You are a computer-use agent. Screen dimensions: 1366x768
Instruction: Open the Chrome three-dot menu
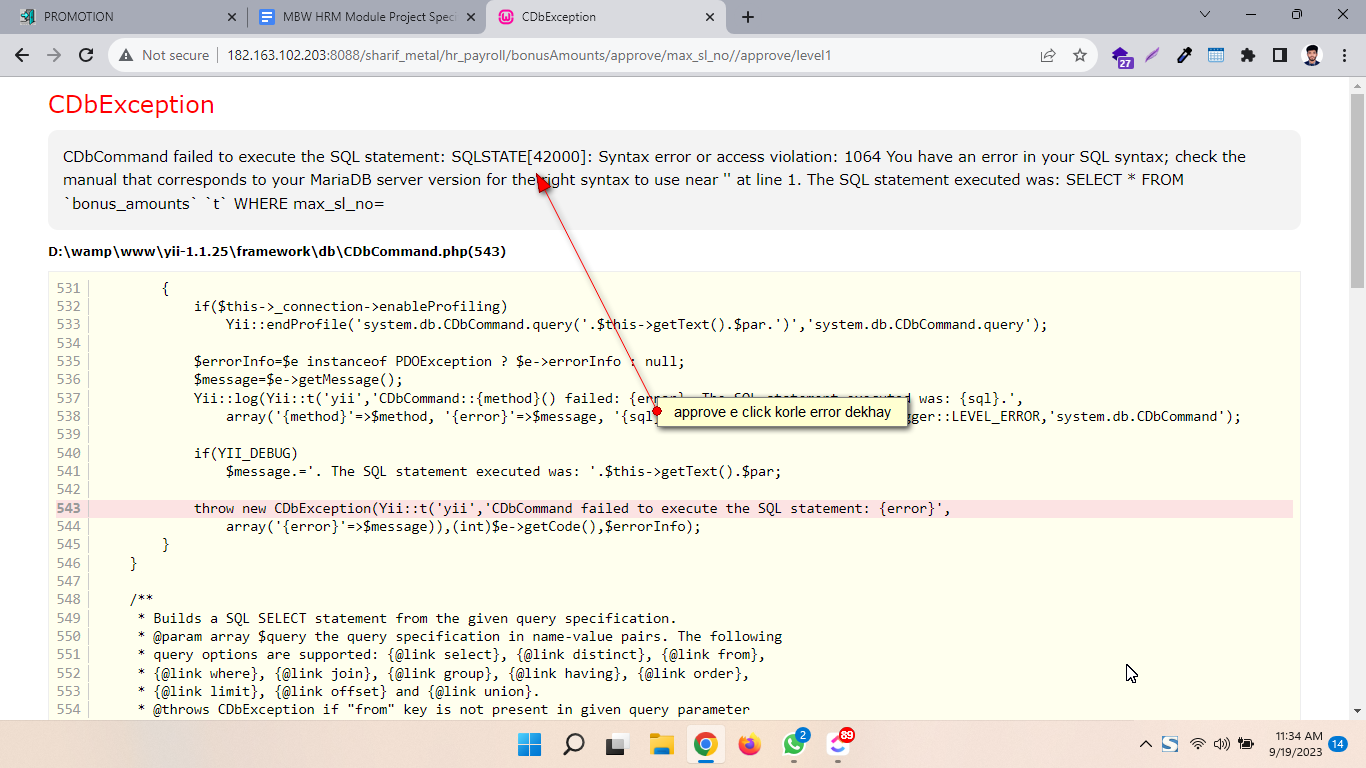1343,56
